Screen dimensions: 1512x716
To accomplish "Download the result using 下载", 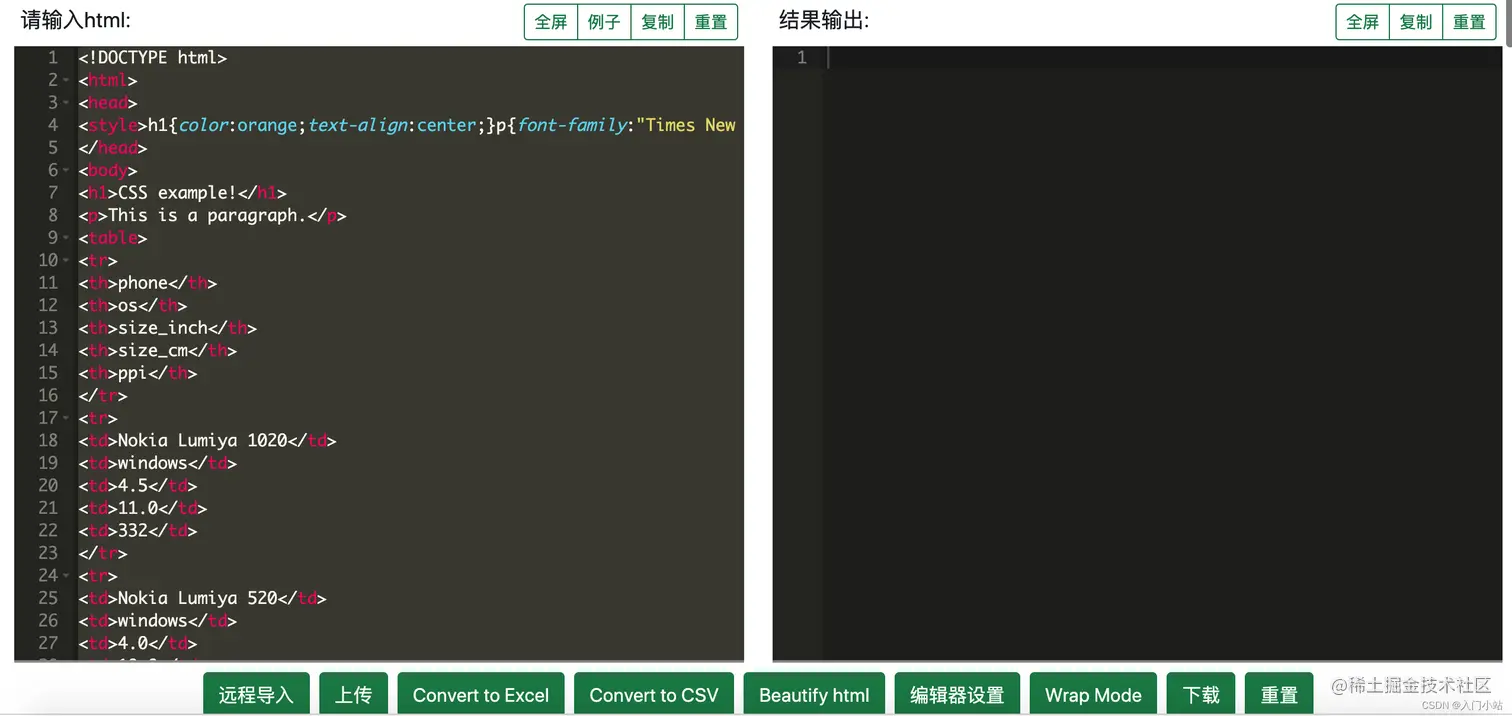I will click(x=1200, y=694).
